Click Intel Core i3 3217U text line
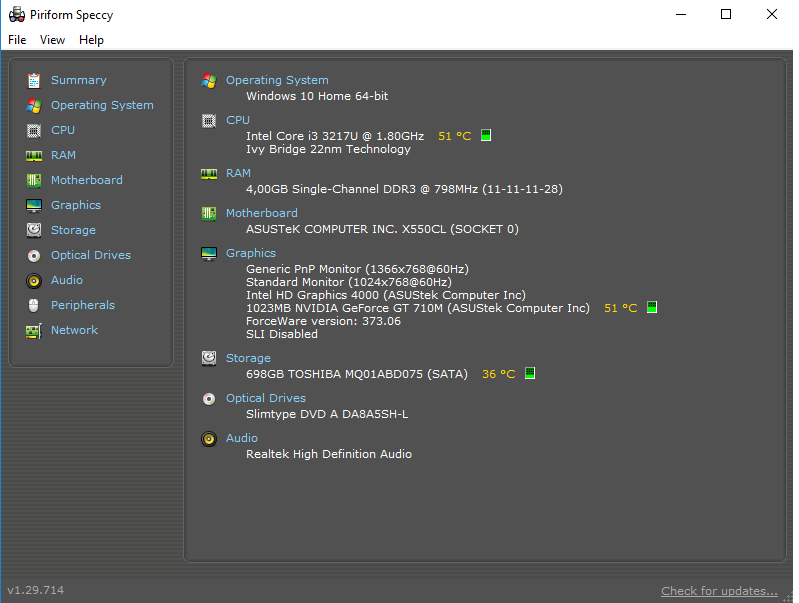The image size is (799, 603). 335,136
